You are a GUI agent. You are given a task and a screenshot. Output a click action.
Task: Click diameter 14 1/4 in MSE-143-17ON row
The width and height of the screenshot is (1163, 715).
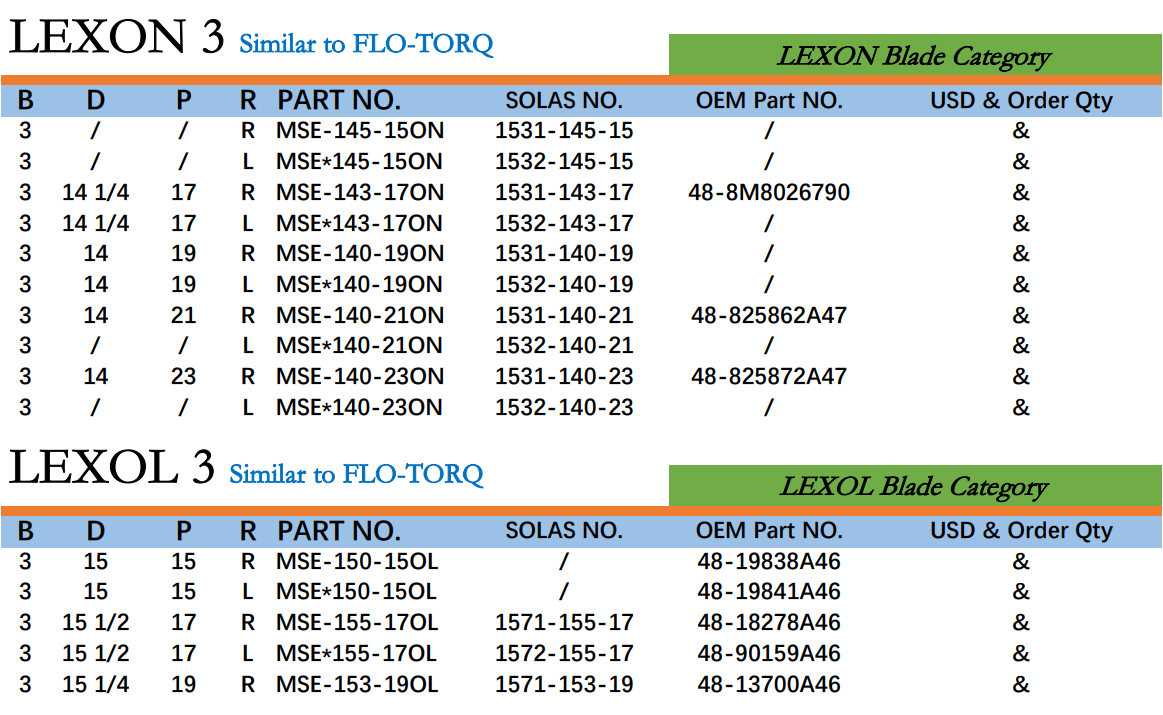[96, 193]
